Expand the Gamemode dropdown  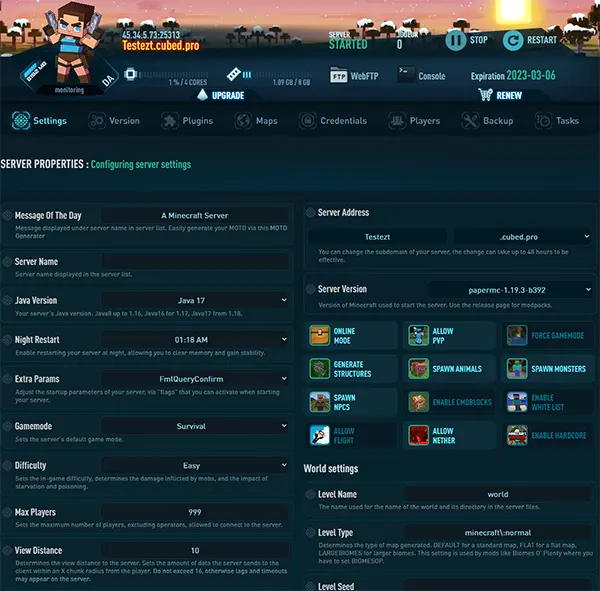click(210, 426)
